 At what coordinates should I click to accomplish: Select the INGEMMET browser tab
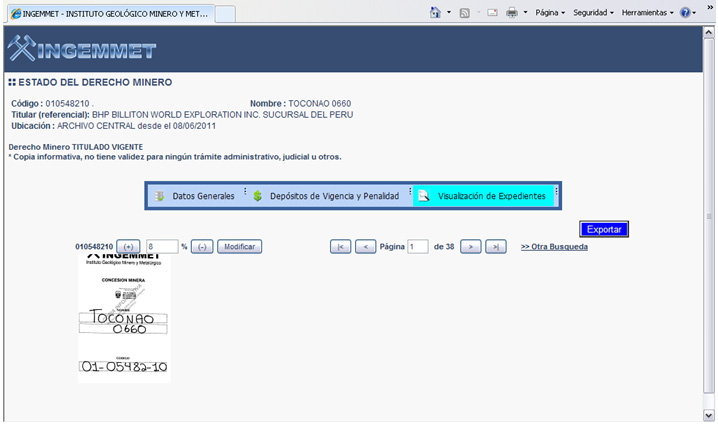pyautogui.click(x=111, y=14)
